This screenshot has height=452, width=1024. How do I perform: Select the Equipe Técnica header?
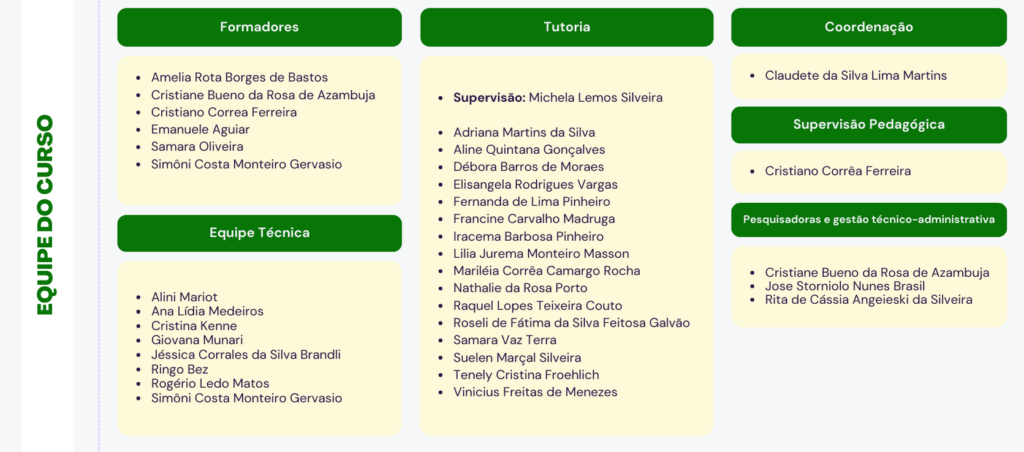point(259,233)
